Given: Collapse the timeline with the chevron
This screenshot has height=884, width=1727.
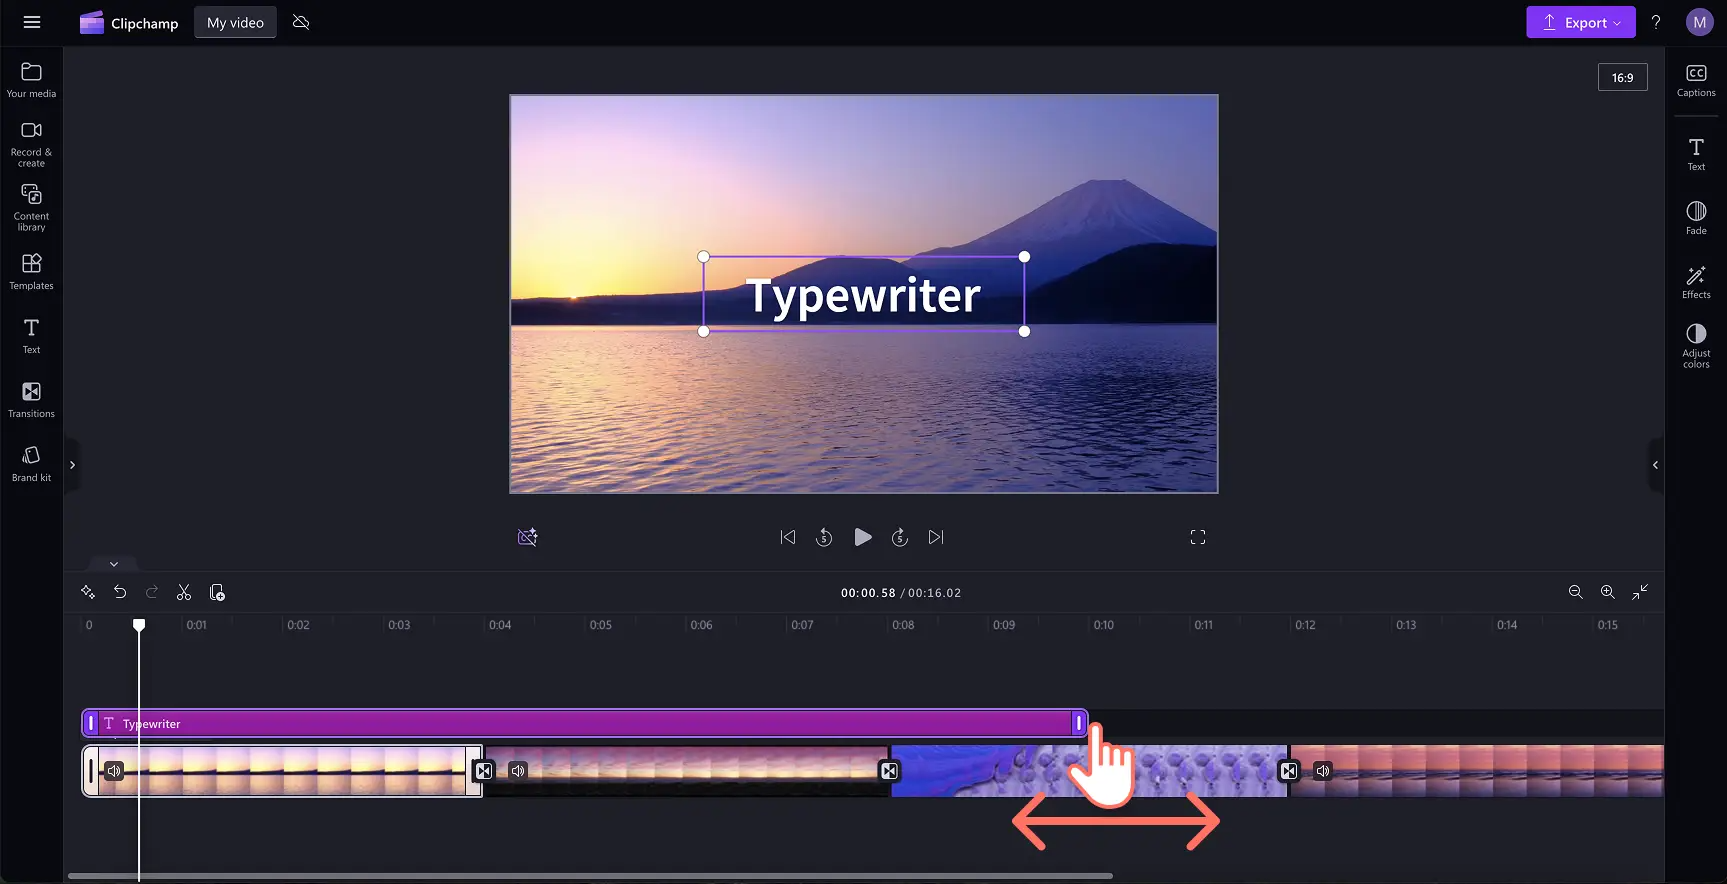Looking at the screenshot, I should pyautogui.click(x=114, y=564).
